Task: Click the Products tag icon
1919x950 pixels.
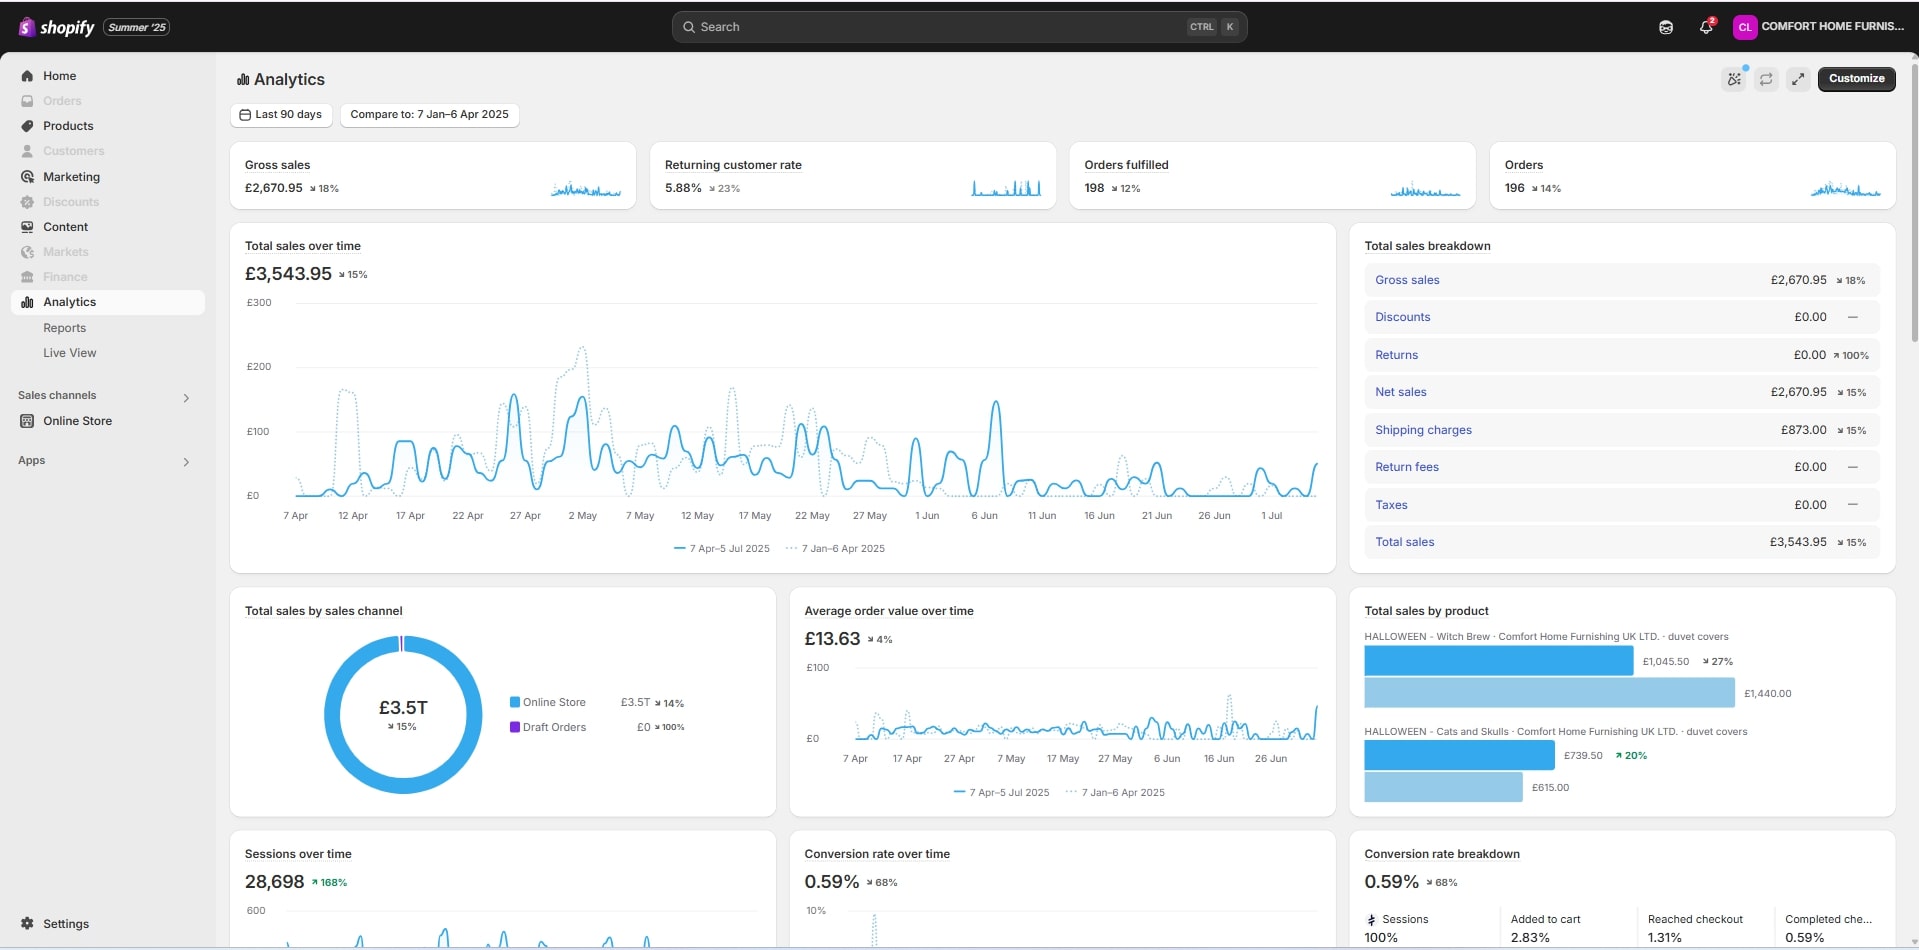Action: 27,126
